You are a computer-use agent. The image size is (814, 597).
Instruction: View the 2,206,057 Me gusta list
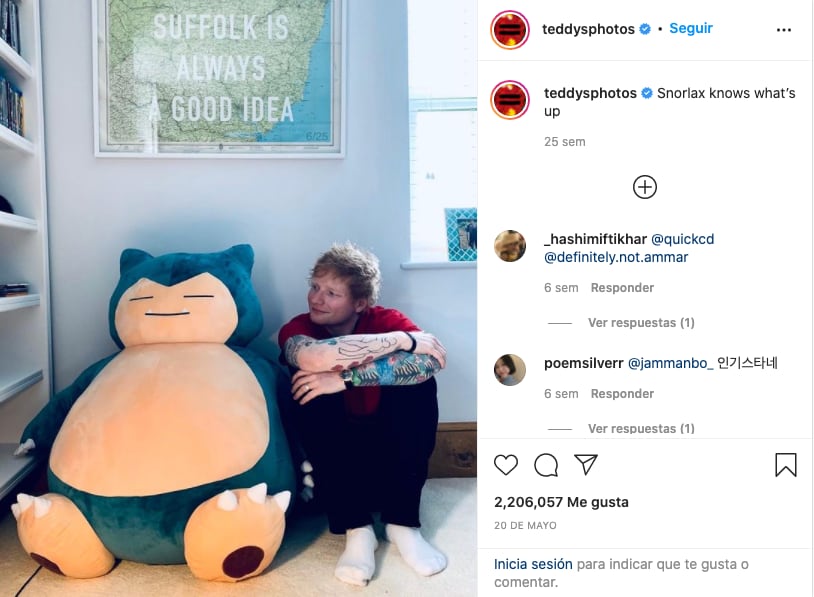561,502
